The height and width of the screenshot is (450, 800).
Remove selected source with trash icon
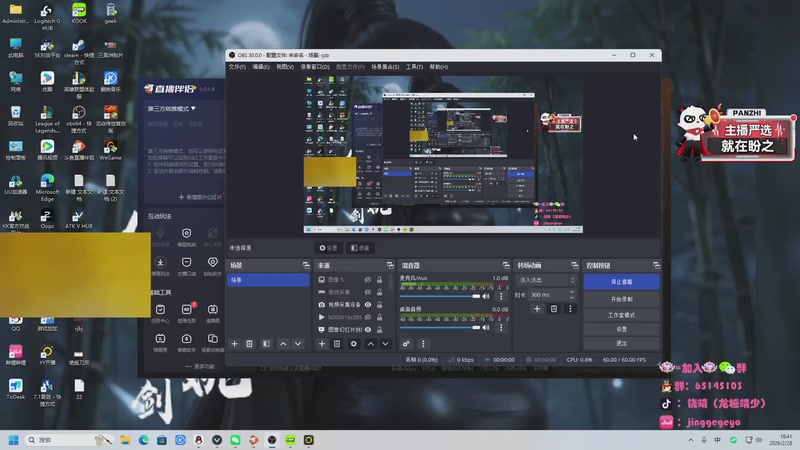pyautogui.click(x=337, y=344)
